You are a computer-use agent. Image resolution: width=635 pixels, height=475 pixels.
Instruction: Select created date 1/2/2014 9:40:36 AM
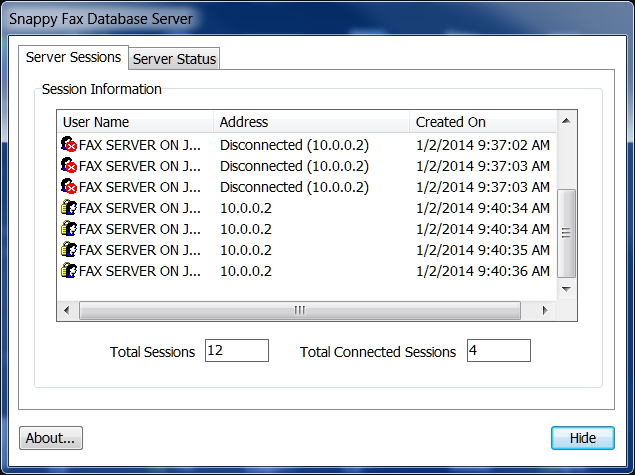[x=483, y=271]
